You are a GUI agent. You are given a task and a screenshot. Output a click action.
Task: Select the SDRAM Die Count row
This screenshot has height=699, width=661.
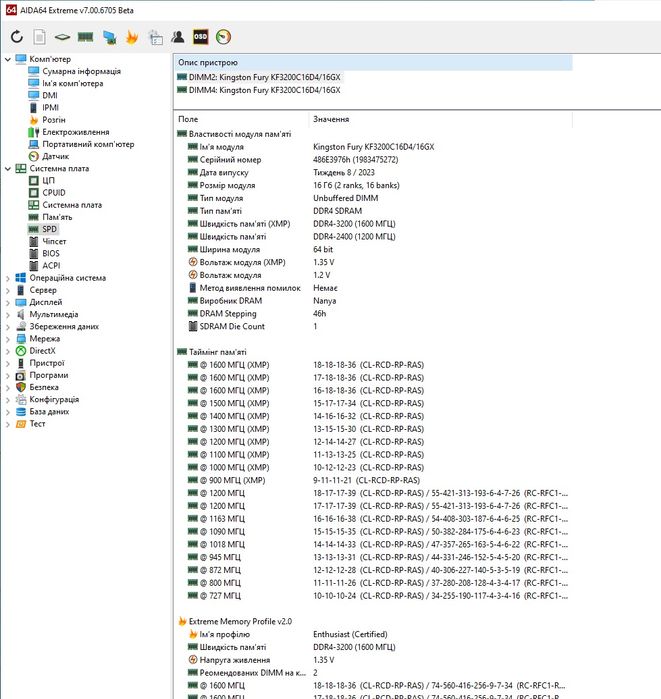pos(372,326)
